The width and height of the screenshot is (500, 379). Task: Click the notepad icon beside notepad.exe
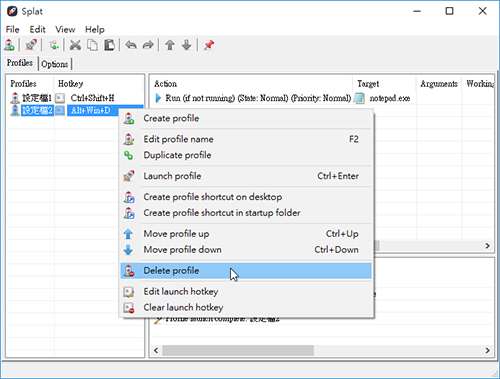pyautogui.click(x=360, y=98)
